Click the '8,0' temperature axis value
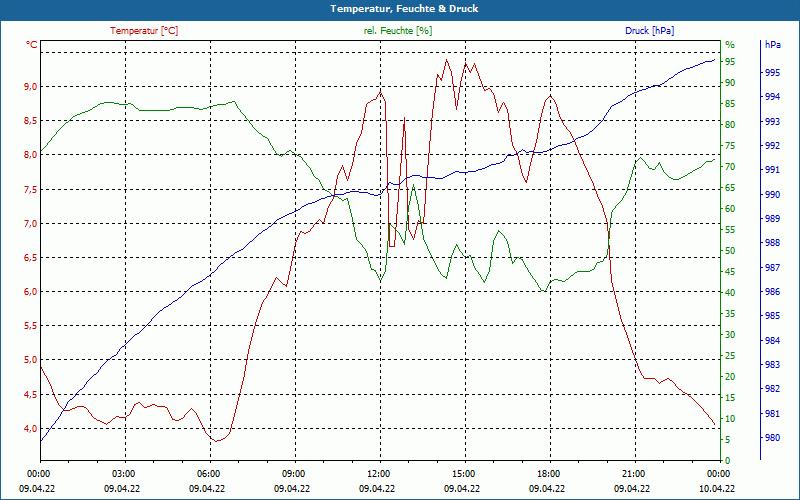 click(31, 155)
